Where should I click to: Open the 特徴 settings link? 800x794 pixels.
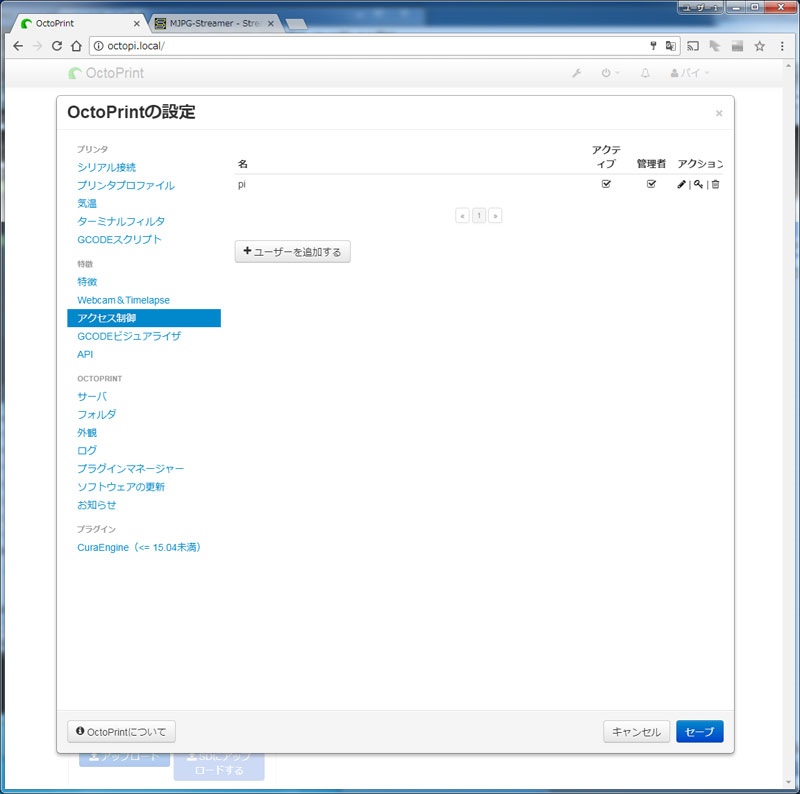pos(87,282)
